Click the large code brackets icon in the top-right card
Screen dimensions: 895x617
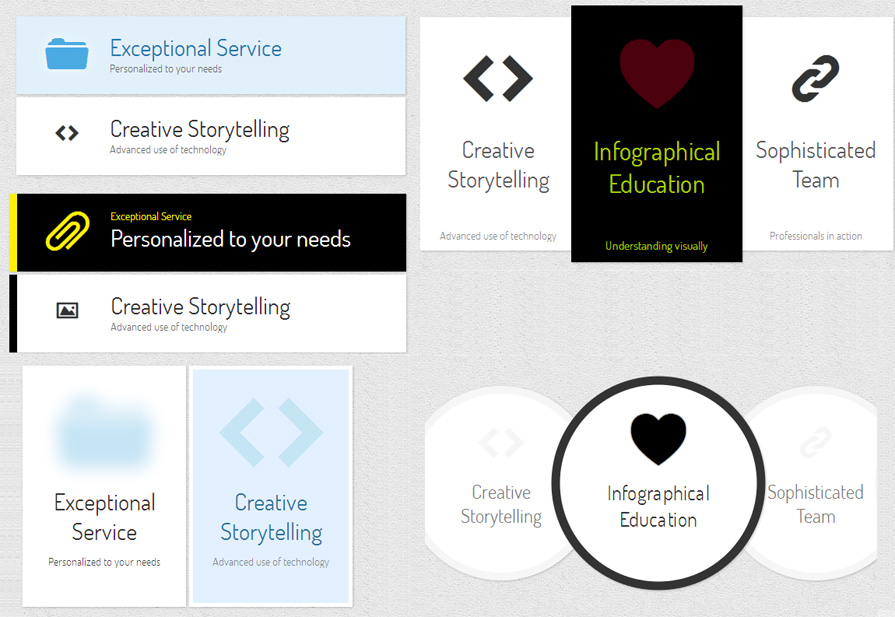(498, 79)
